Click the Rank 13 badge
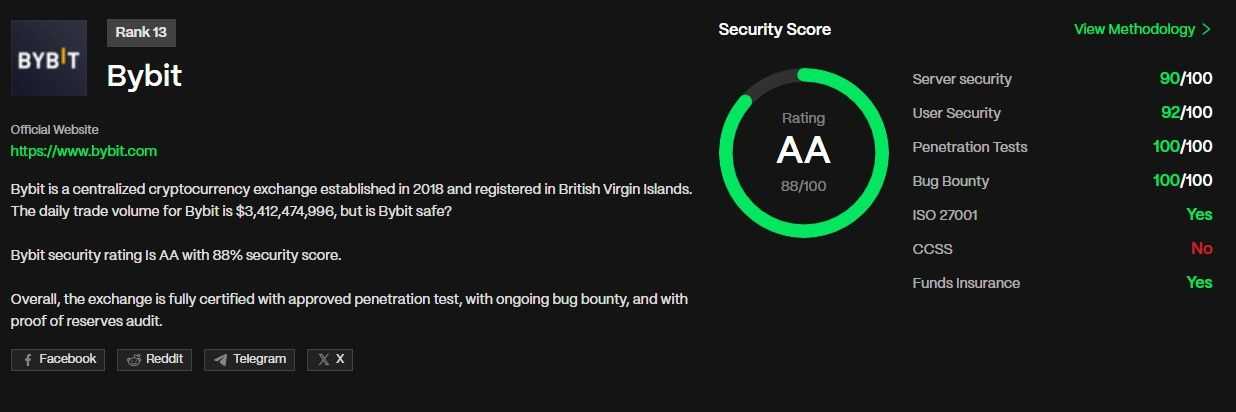The height and width of the screenshot is (412, 1236). 141,33
